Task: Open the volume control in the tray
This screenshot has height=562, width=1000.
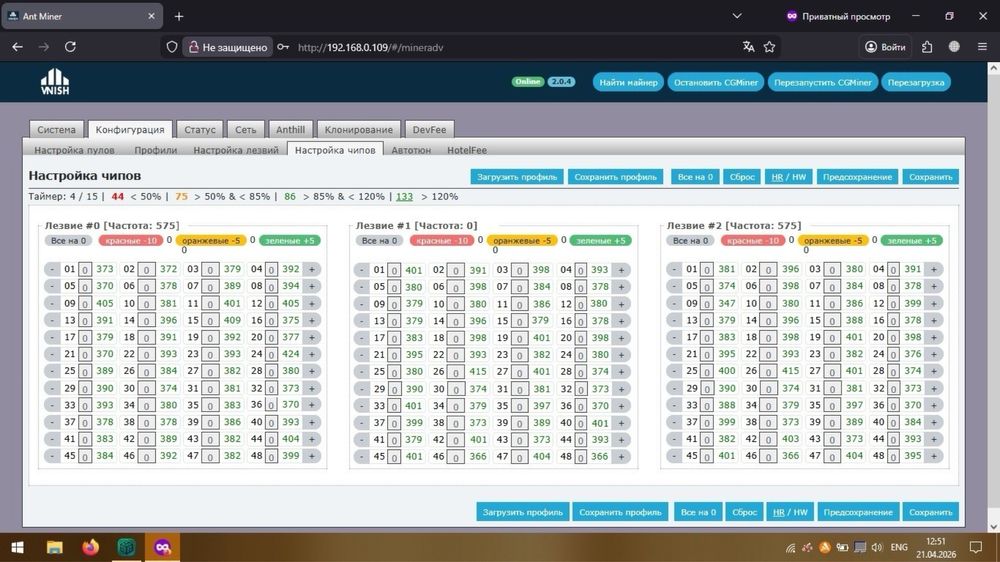Action: 877,547
